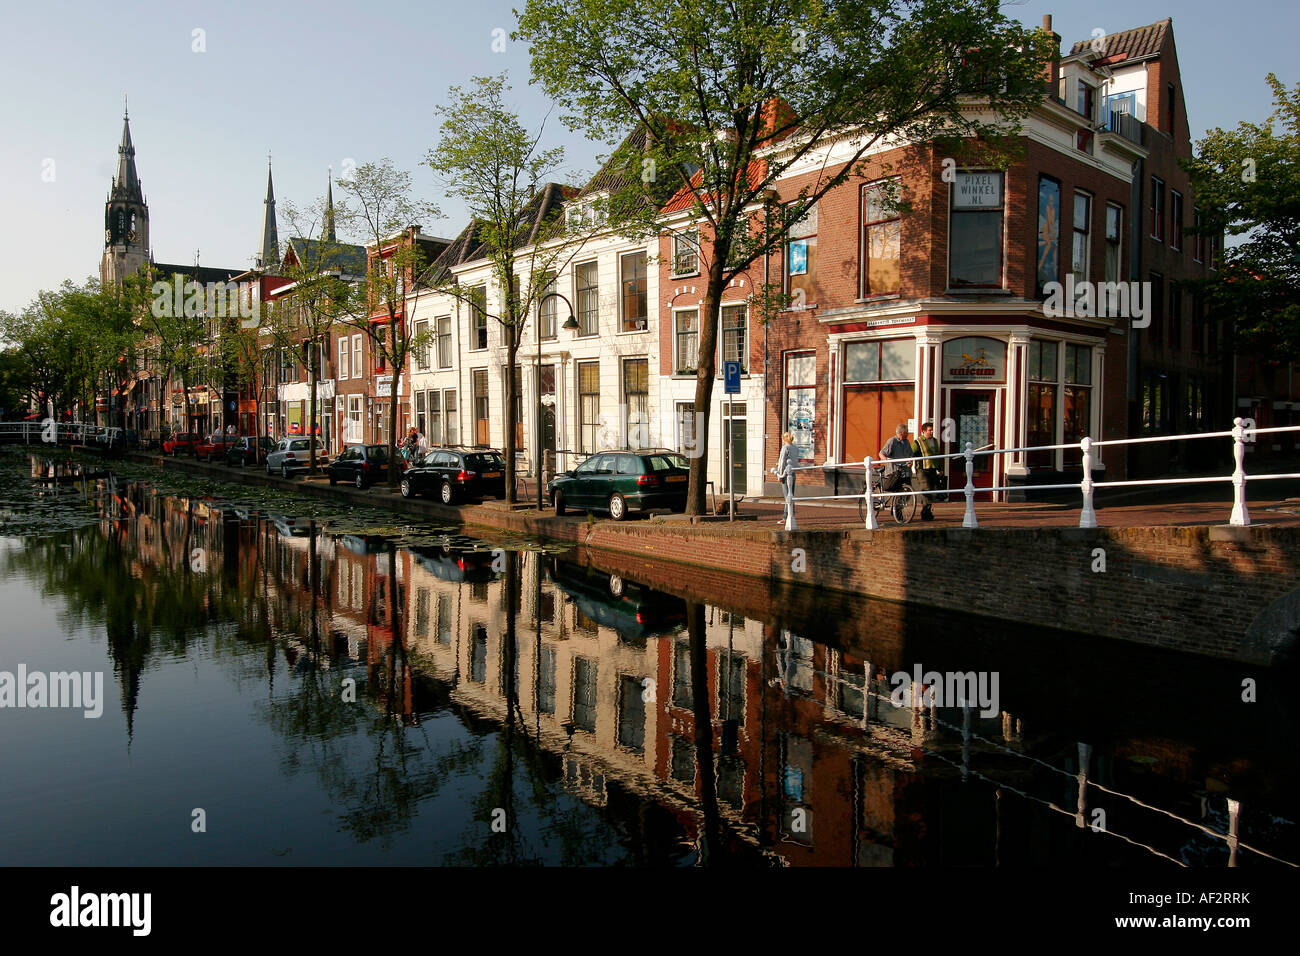Select the Pixel Winkel.nl window sign
This screenshot has height=956, width=1300.
pyautogui.click(x=976, y=189)
